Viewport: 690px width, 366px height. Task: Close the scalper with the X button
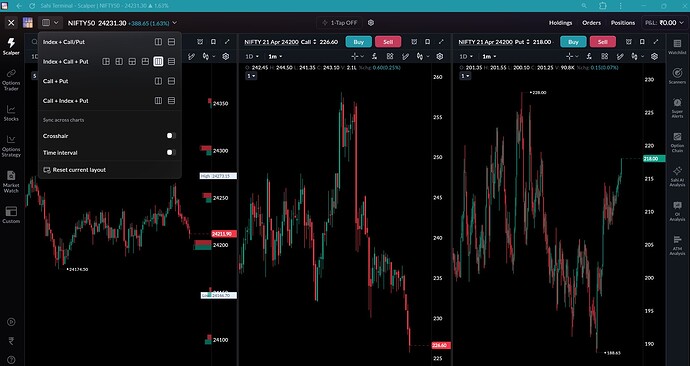click(x=11, y=22)
